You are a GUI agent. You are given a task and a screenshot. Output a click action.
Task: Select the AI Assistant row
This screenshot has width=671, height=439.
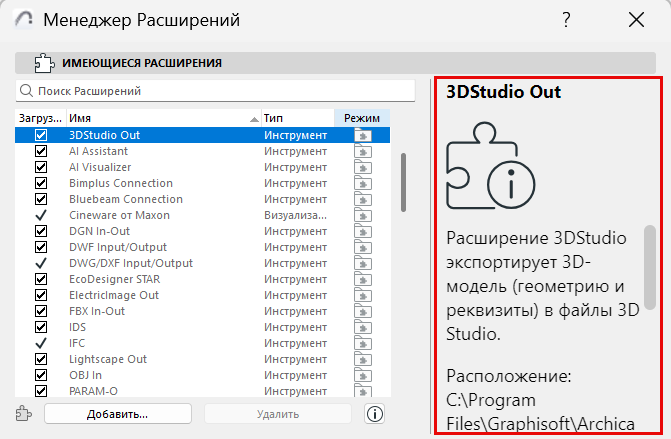[x=202, y=151]
